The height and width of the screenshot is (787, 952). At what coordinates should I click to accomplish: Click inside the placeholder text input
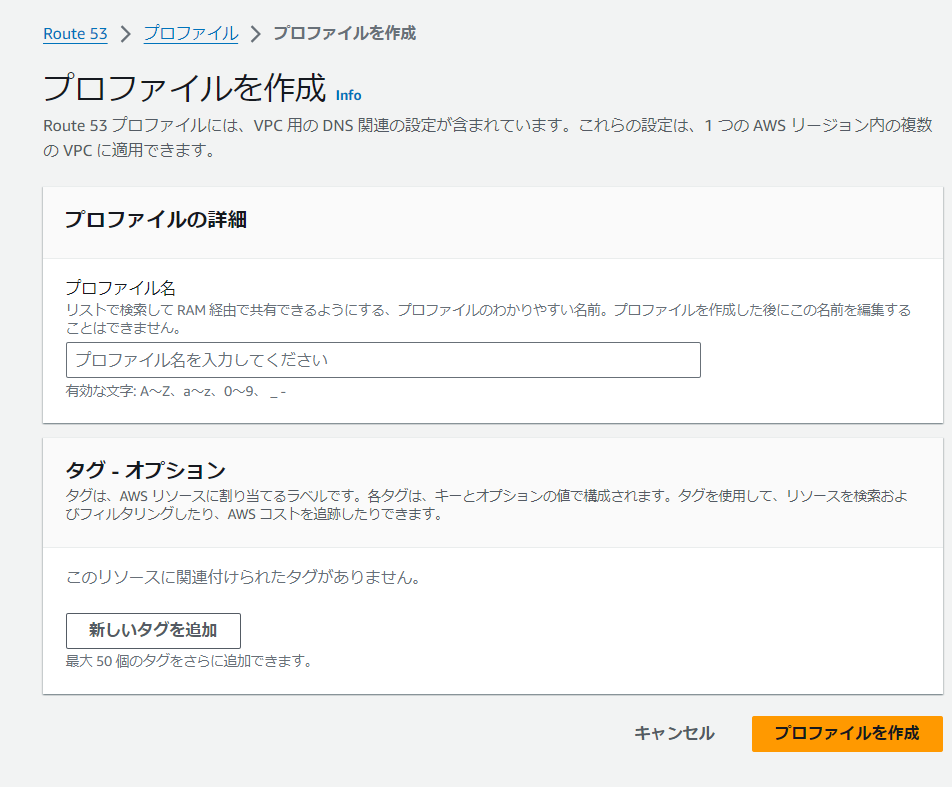(x=380, y=360)
